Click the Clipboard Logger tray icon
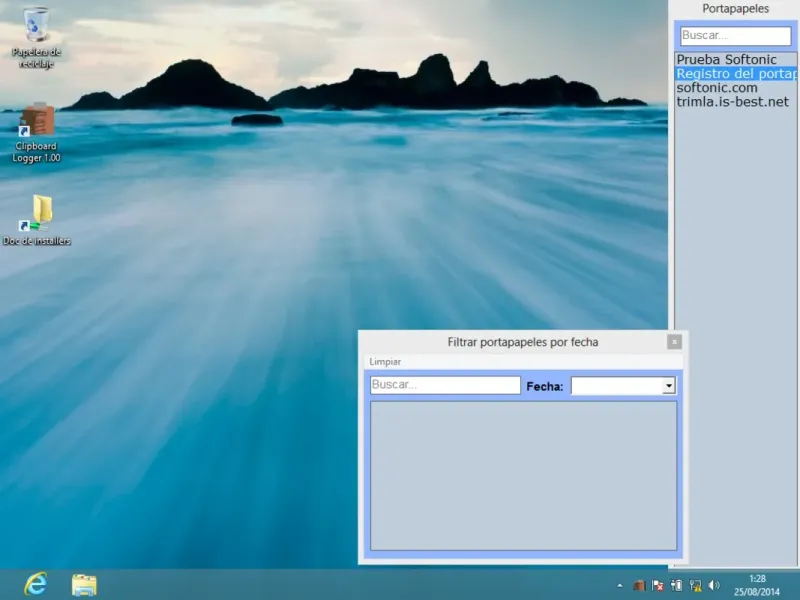Viewport: 800px width, 600px height. [x=639, y=585]
